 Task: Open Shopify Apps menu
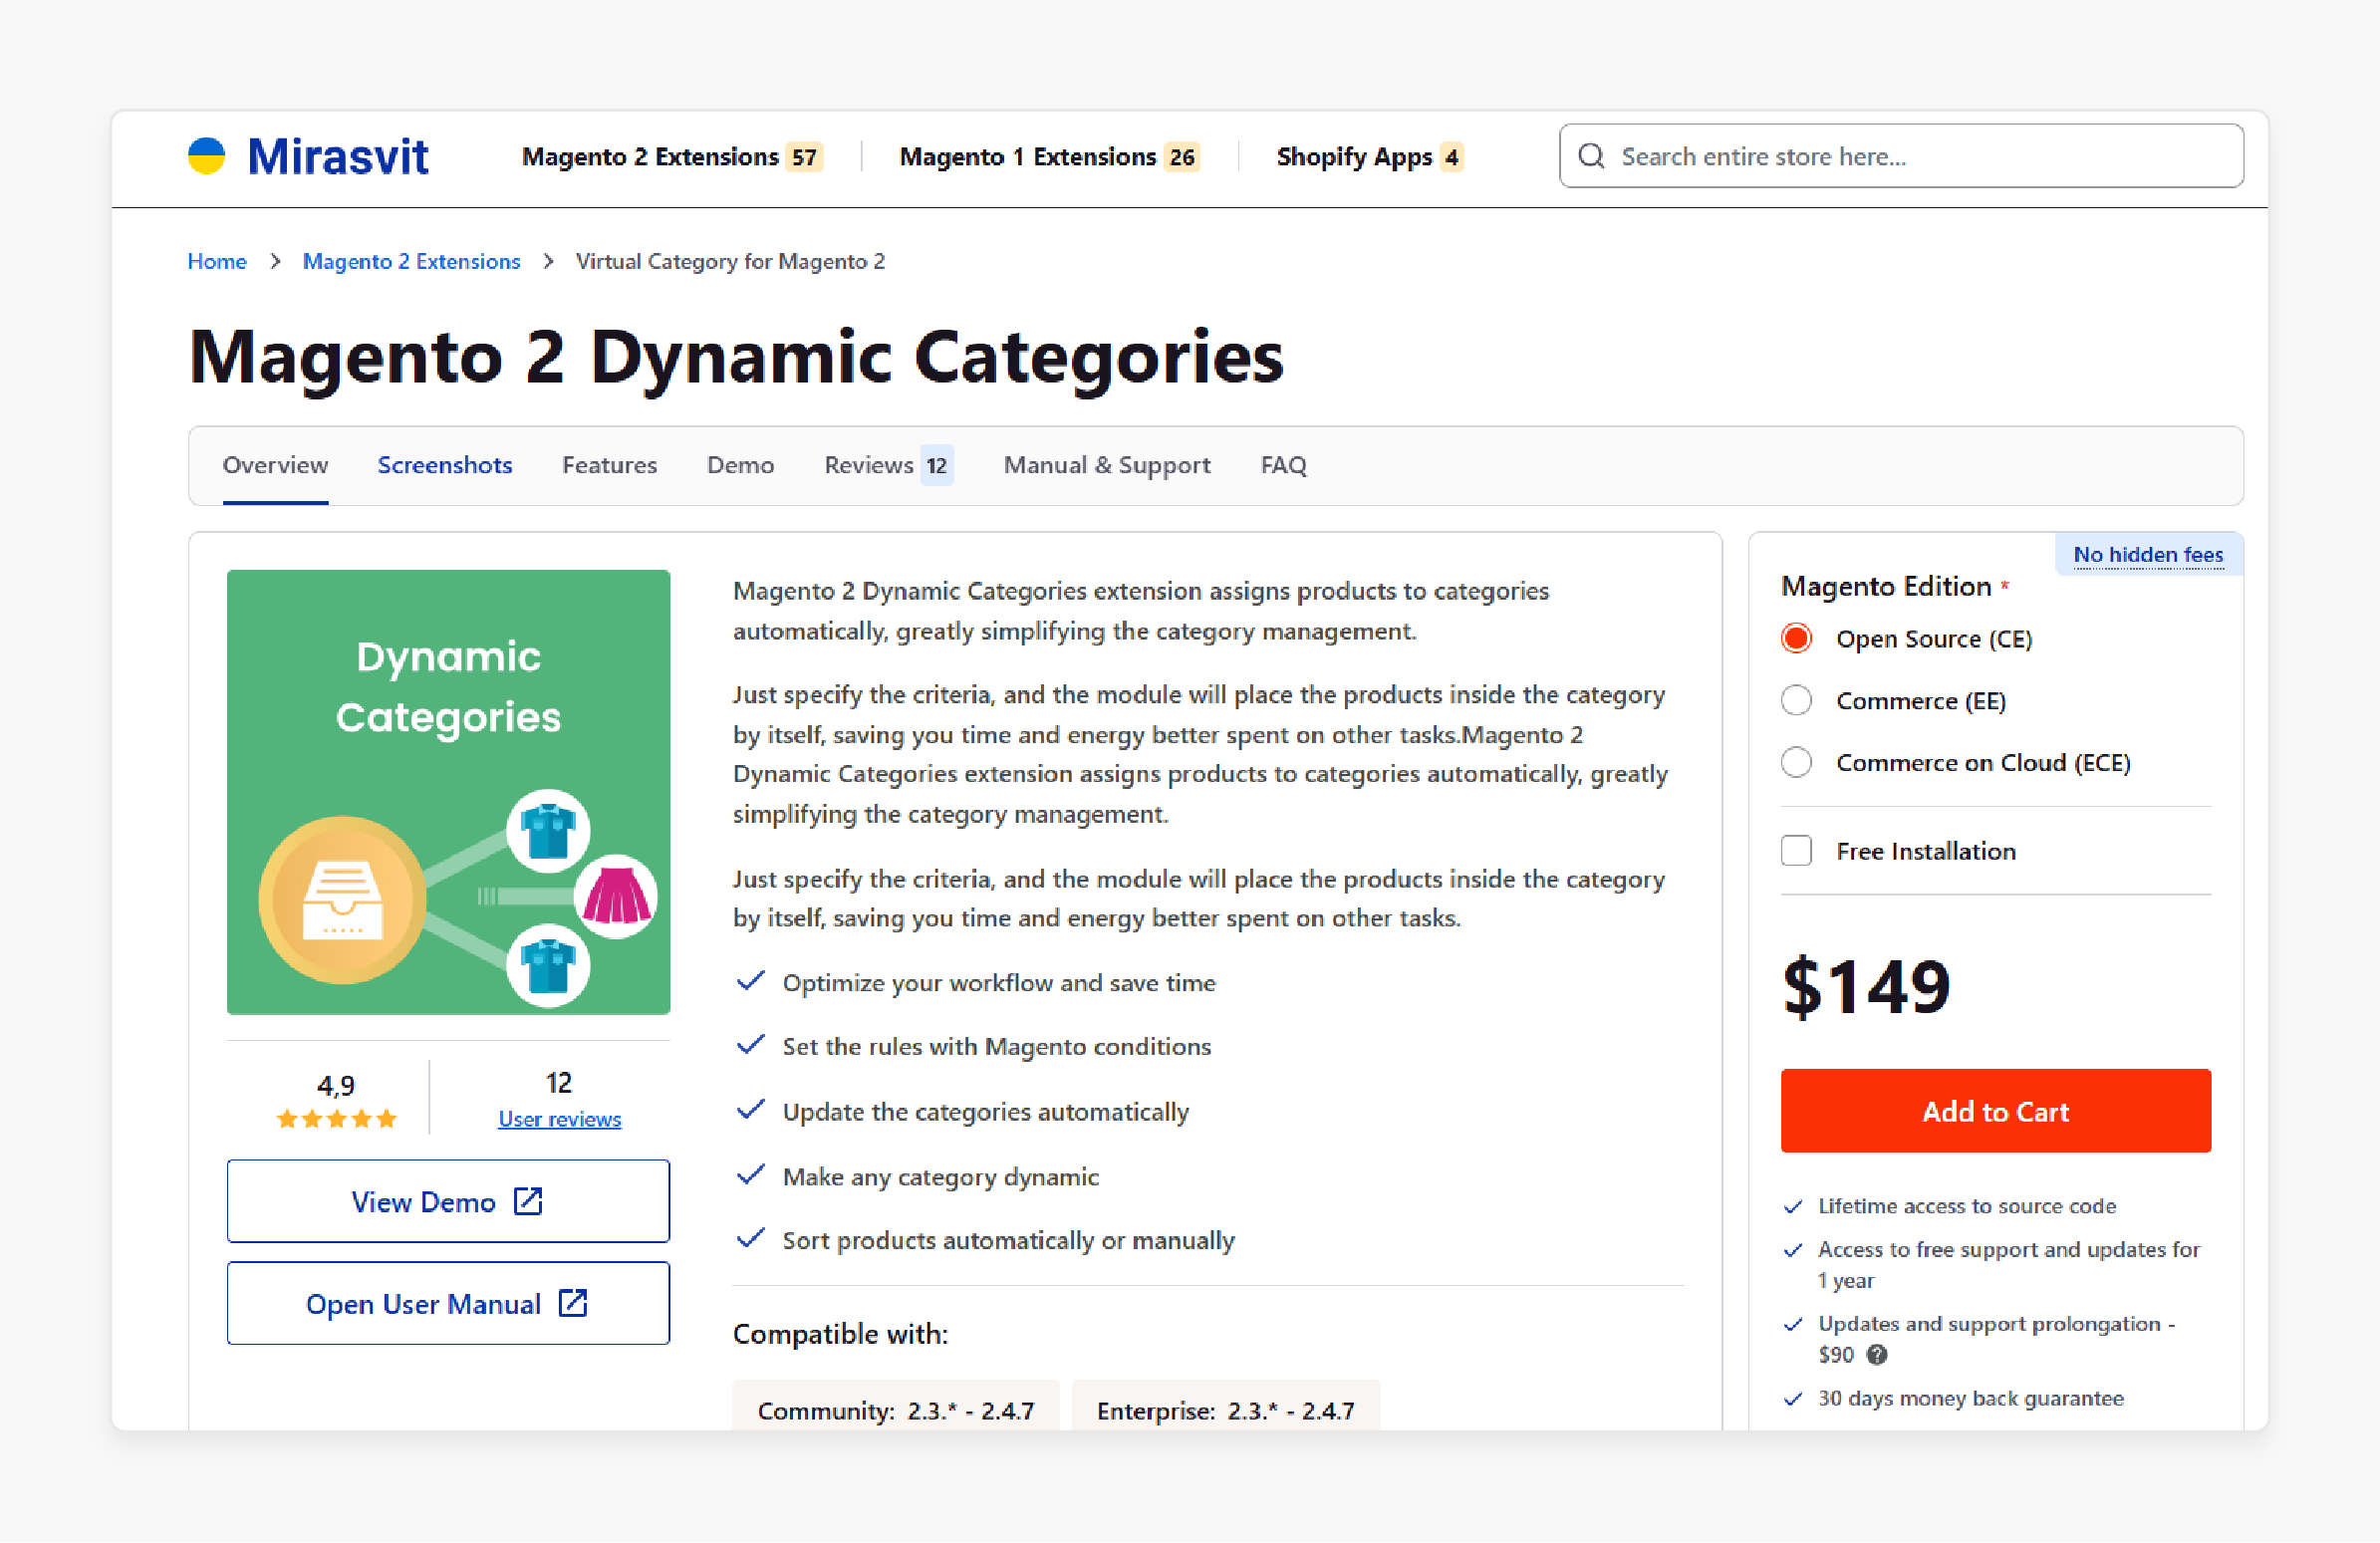click(x=1369, y=157)
